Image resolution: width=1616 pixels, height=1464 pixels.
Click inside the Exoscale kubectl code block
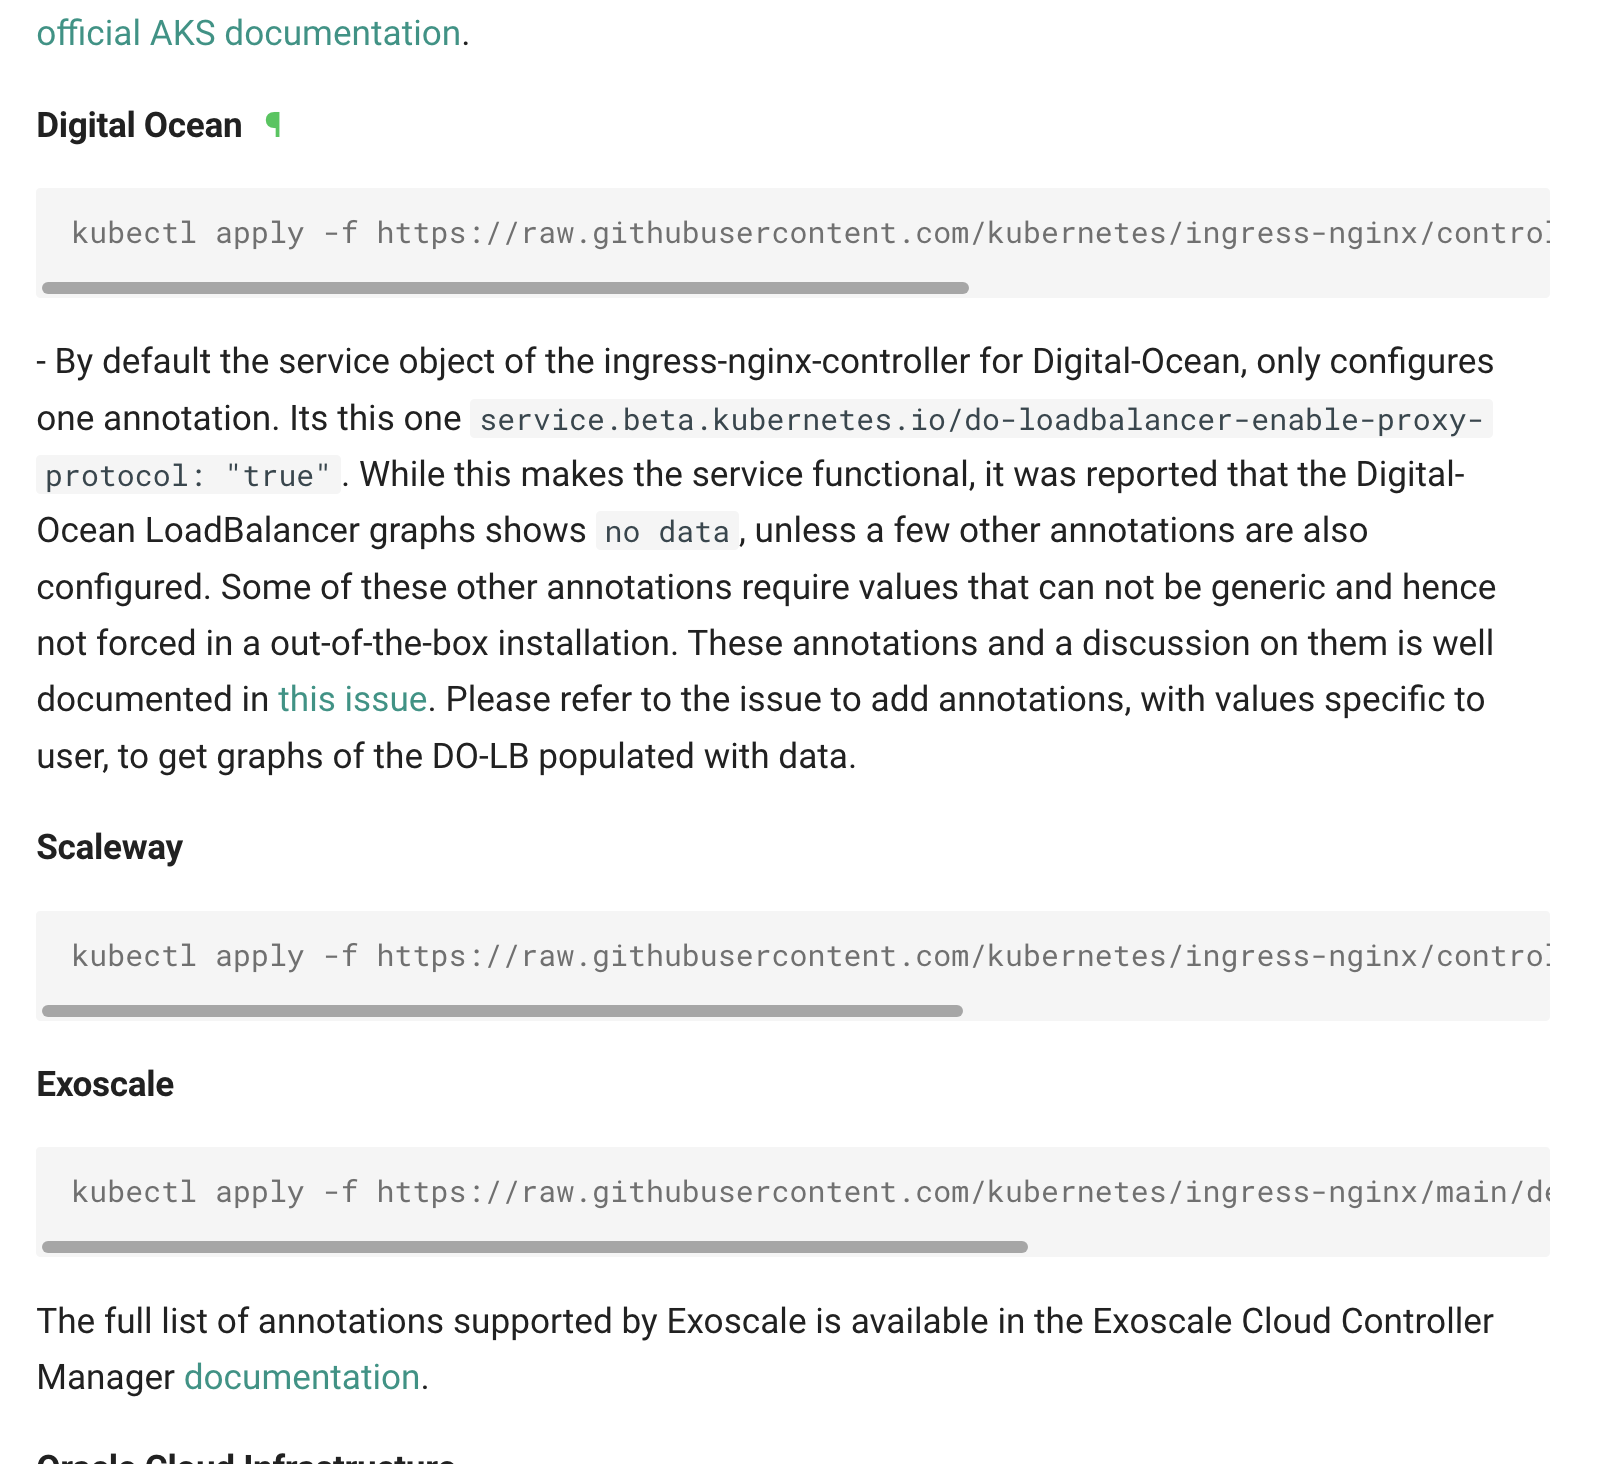[x=700, y=1192]
